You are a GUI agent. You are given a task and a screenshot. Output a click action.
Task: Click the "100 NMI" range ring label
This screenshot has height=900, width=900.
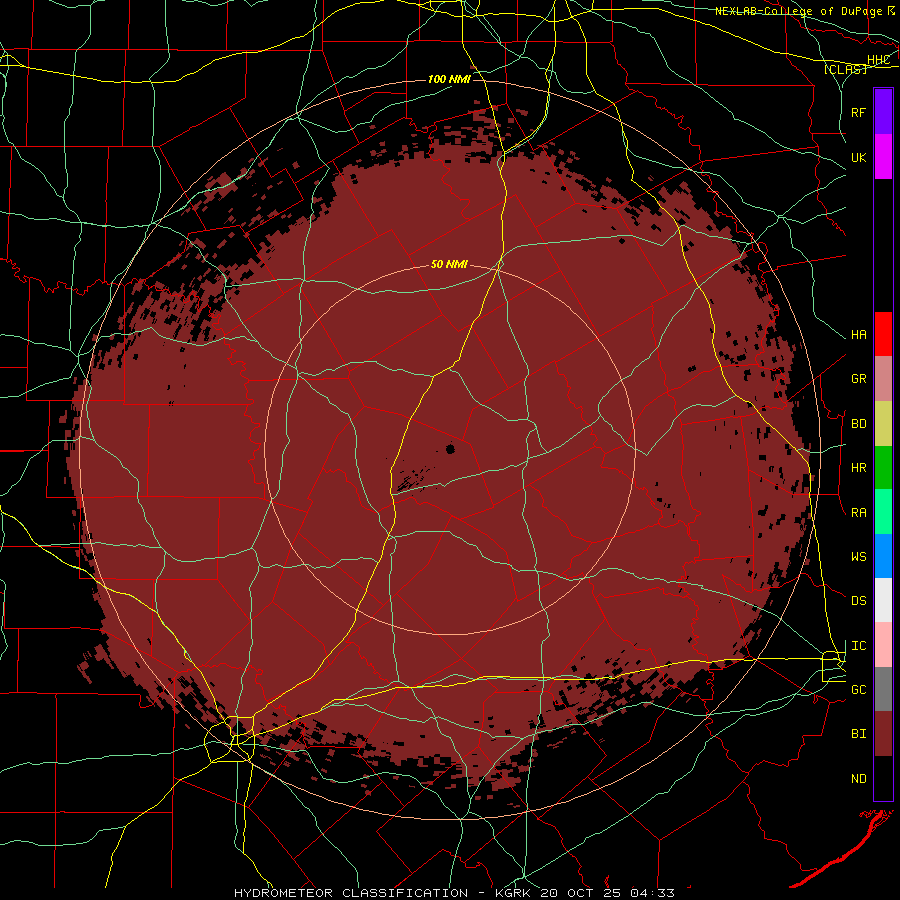[x=449, y=79]
